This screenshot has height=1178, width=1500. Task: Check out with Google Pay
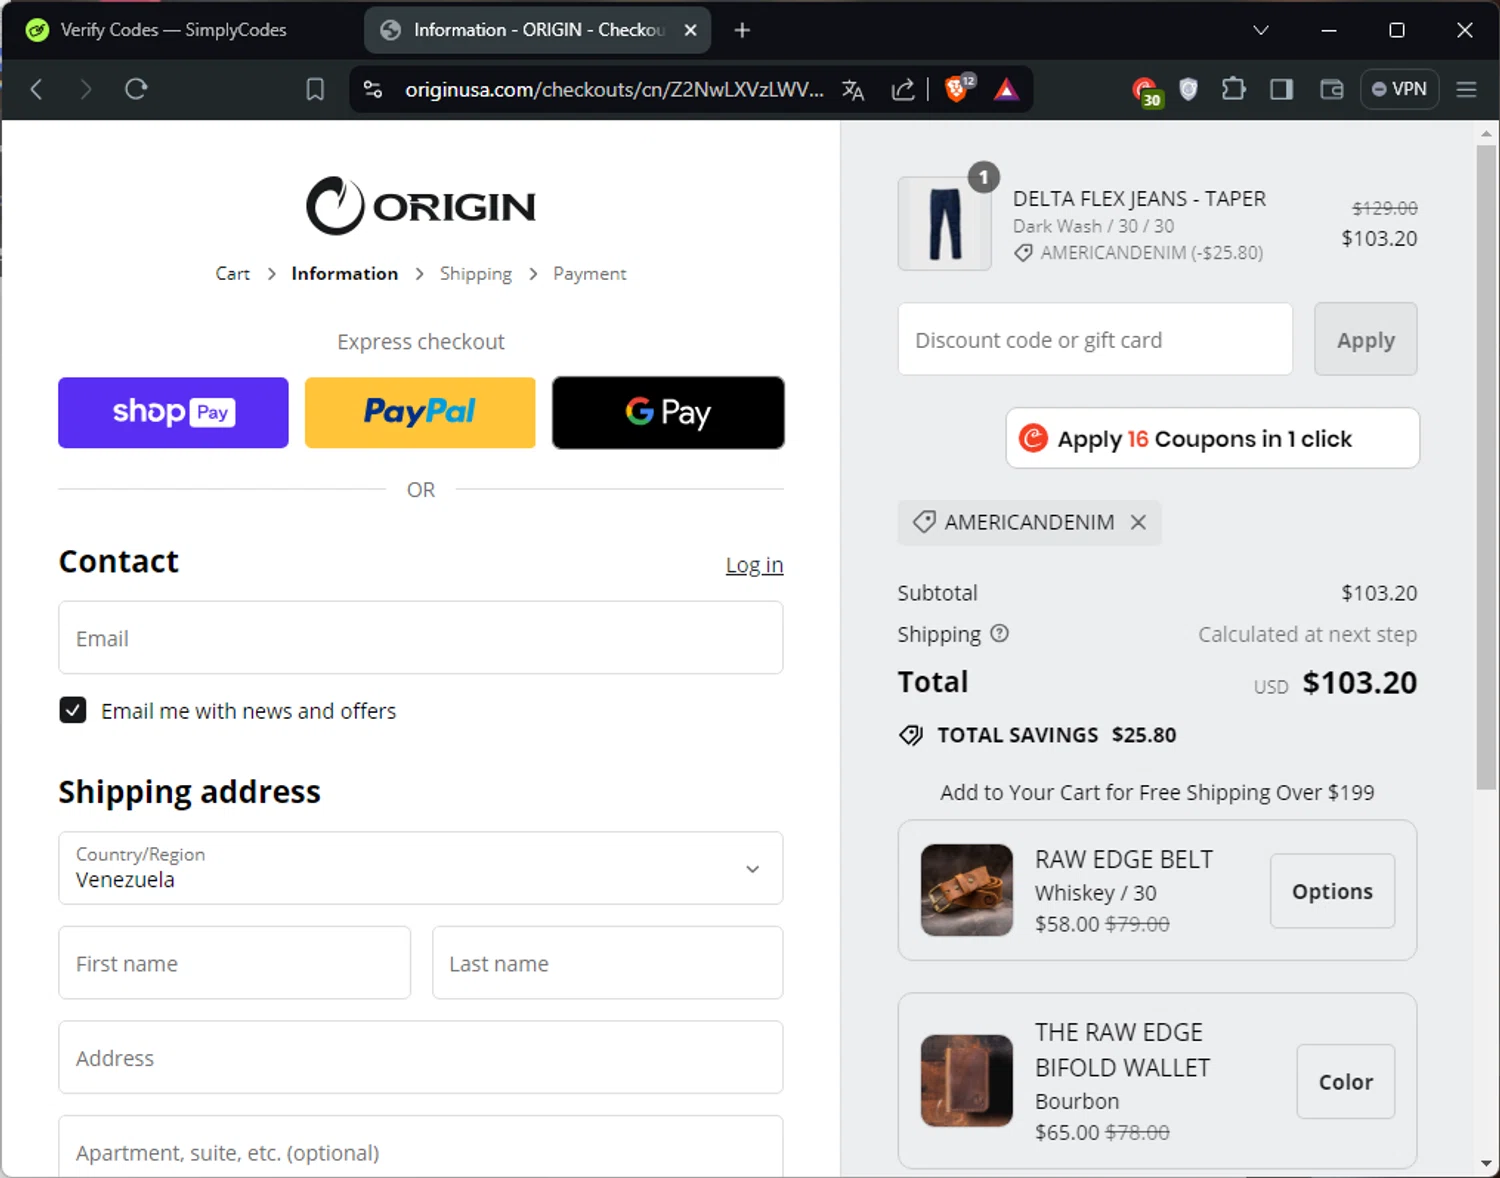pyautogui.click(x=668, y=412)
